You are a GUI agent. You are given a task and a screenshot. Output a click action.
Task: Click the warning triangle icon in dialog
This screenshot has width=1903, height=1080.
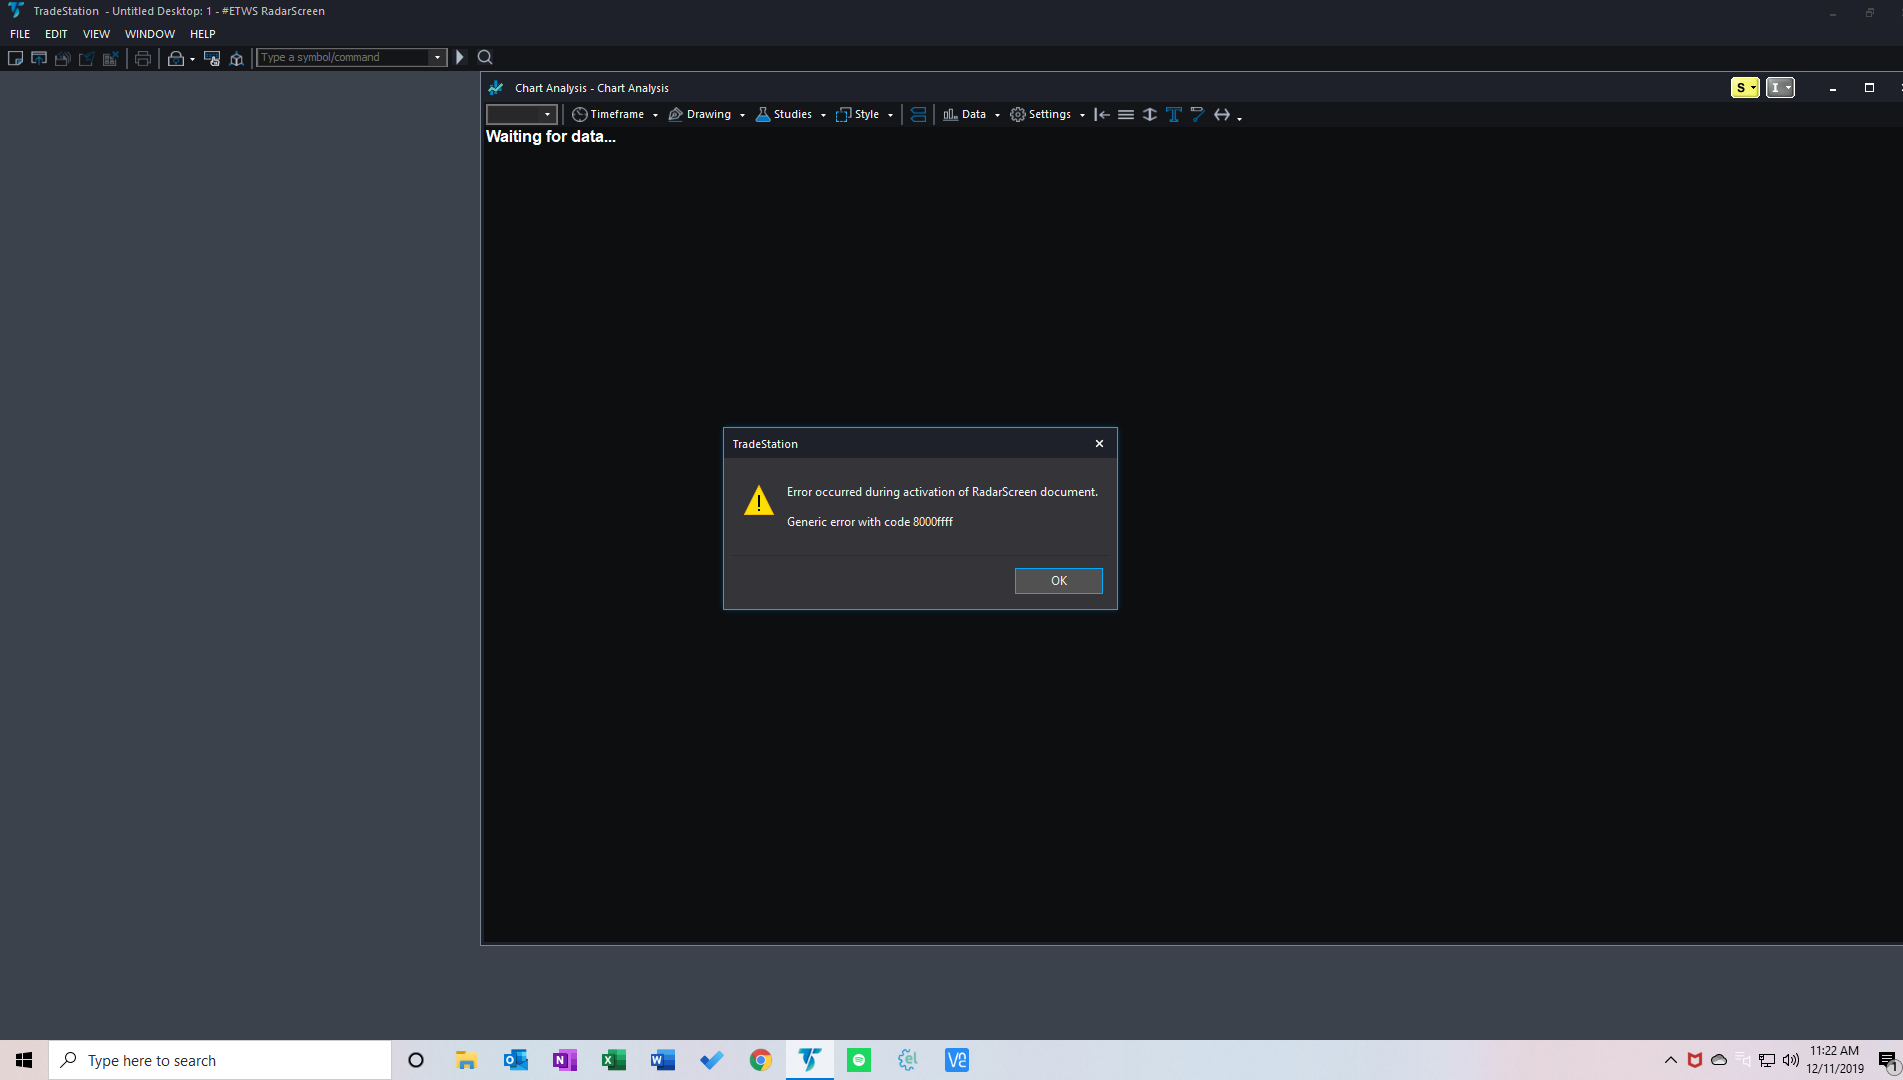pos(759,501)
